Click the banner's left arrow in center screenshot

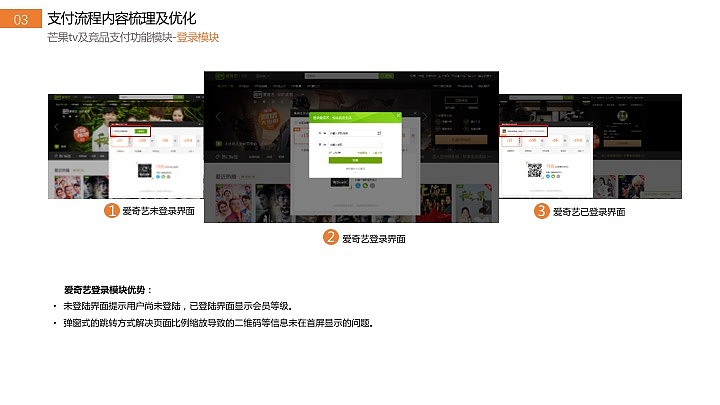coord(219,117)
